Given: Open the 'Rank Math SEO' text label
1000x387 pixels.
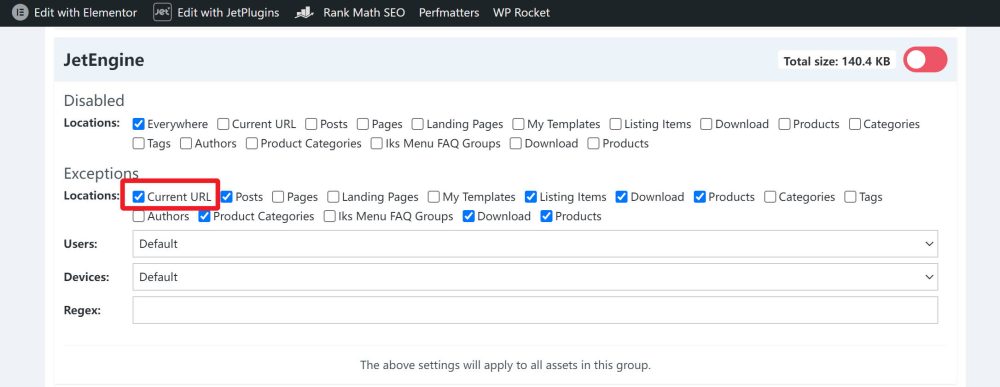Looking at the screenshot, I should click(364, 12).
